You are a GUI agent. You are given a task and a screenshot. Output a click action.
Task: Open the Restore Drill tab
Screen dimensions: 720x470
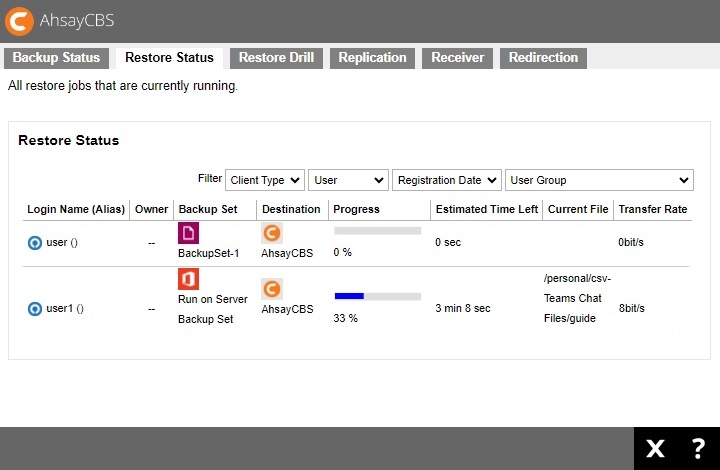click(x=276, y=58)
